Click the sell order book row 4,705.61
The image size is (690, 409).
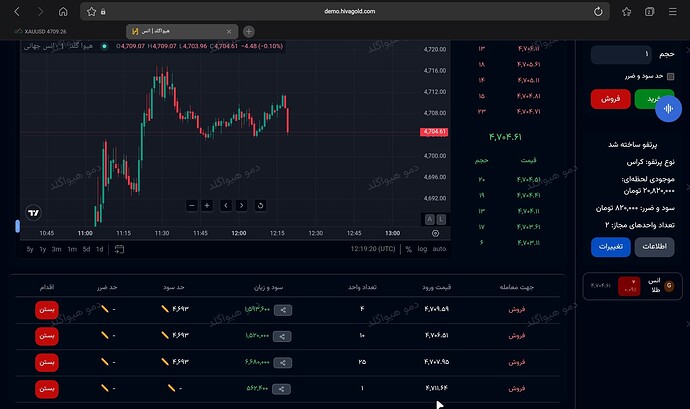509,64
